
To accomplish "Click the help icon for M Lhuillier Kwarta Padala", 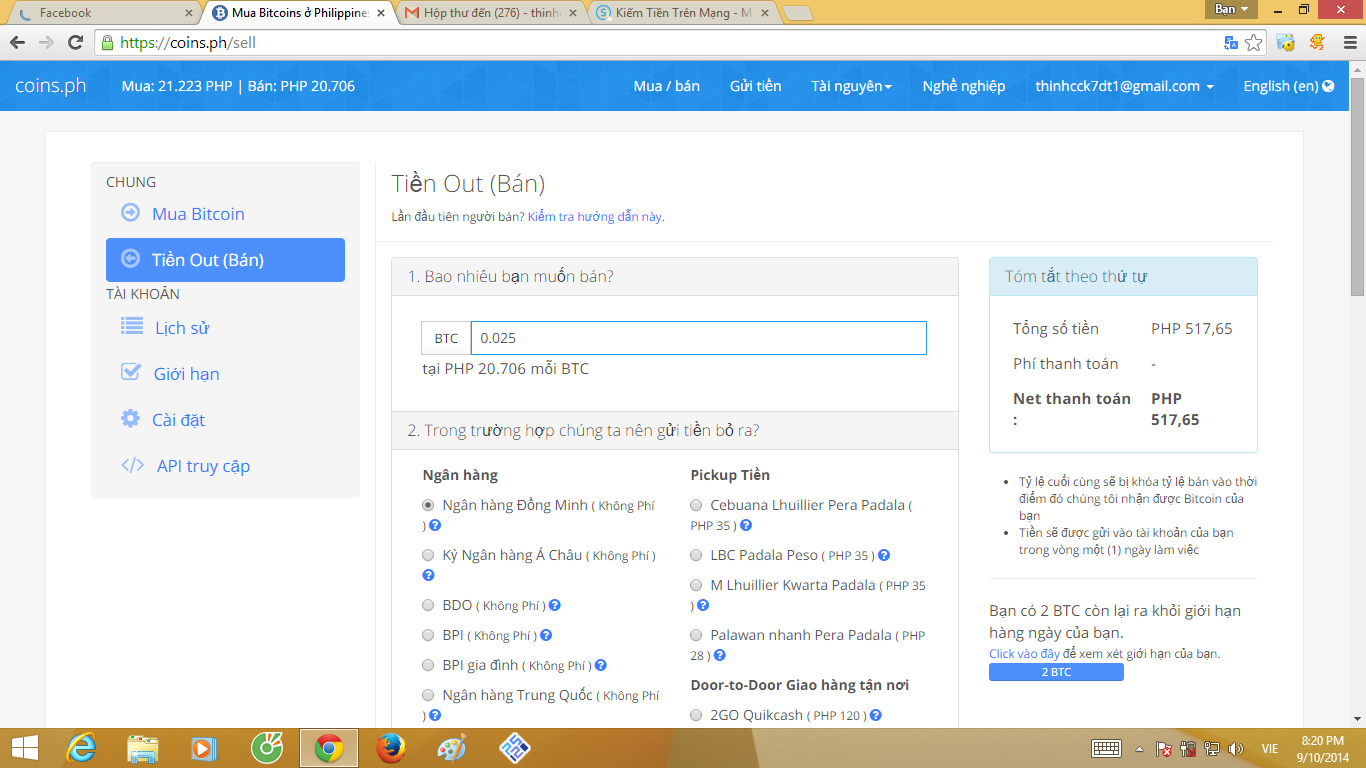I will [703, 605].
